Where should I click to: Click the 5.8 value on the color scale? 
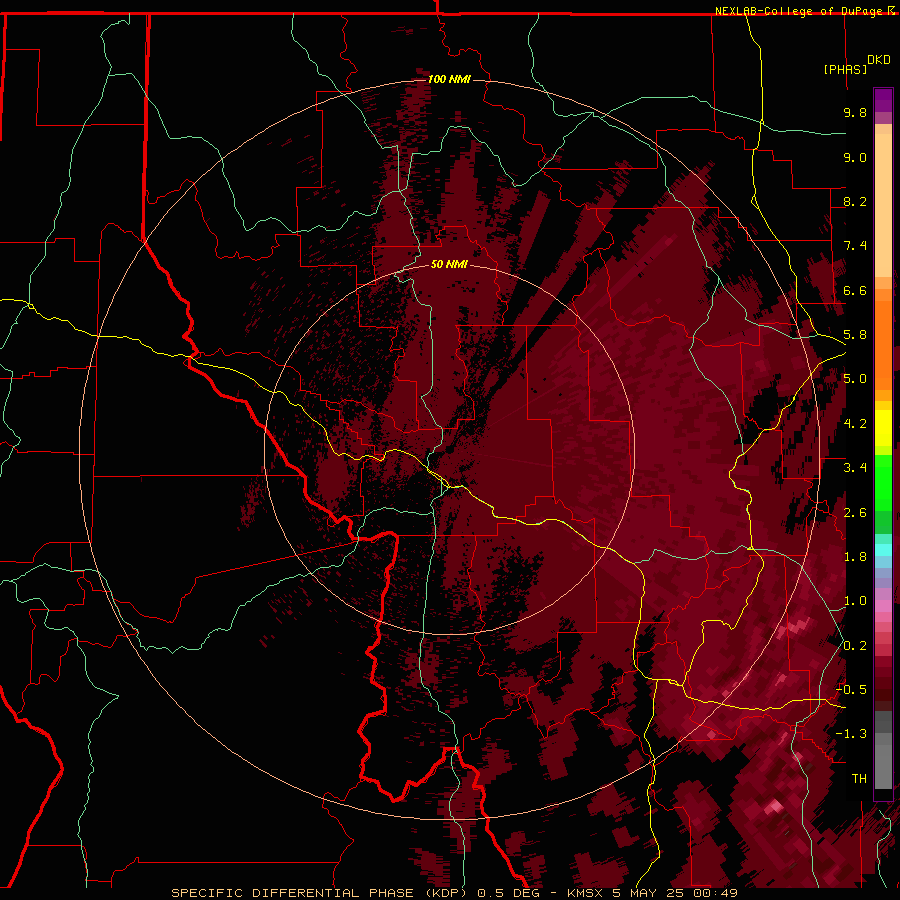pyautogui.click(x=855, y=335)
